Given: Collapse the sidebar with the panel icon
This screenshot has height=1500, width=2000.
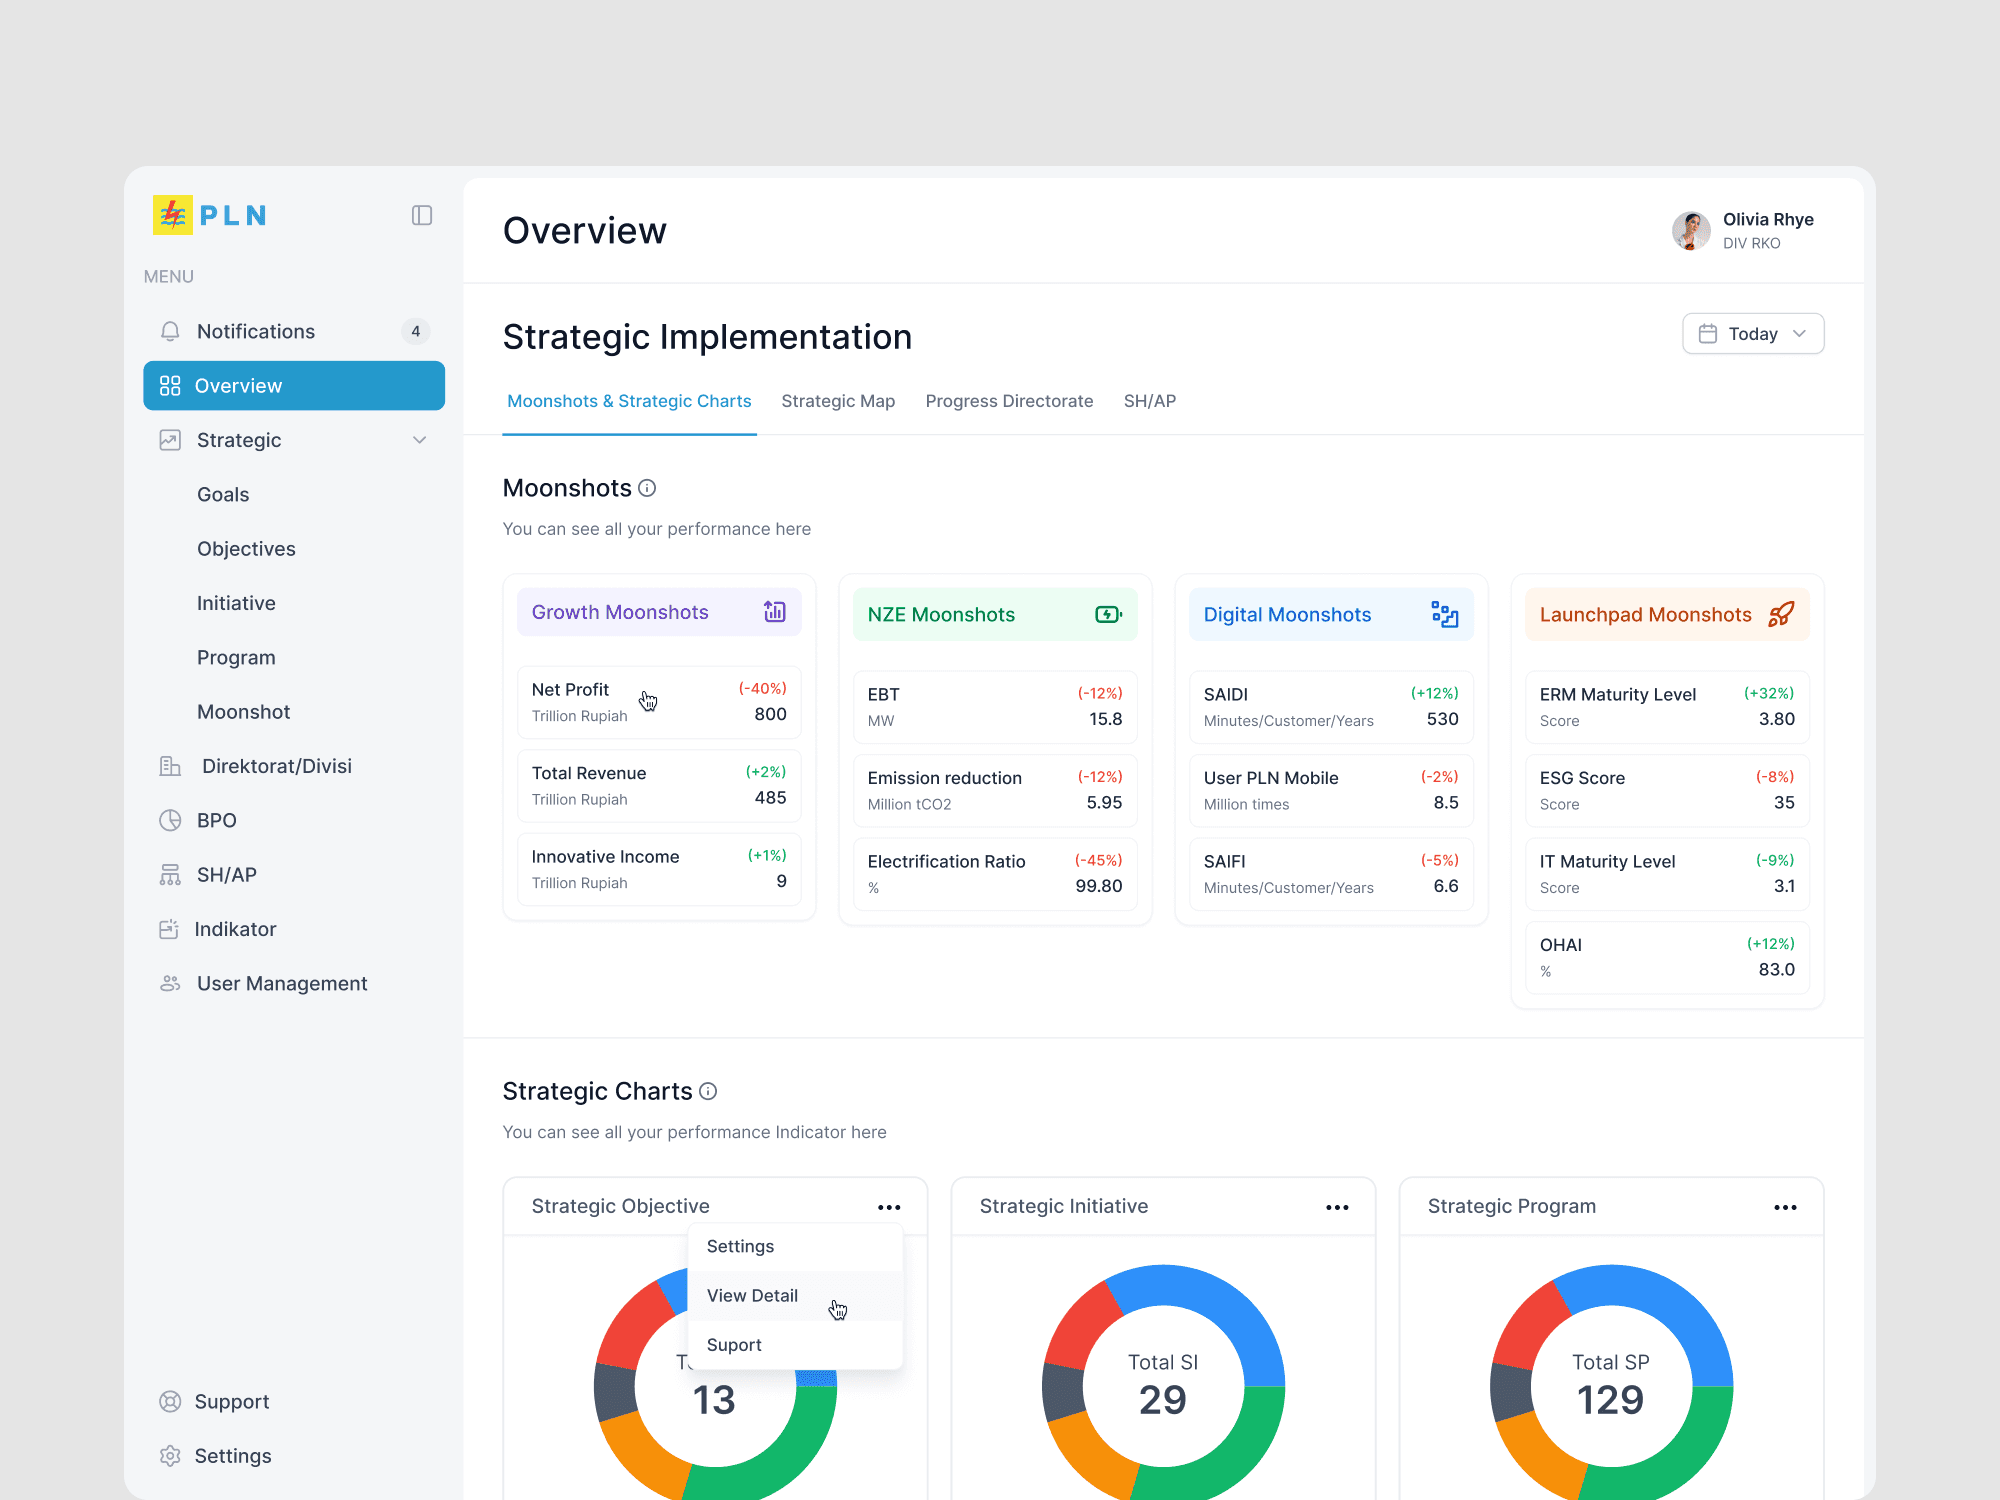Looking at the screenshot, I should 421,216.
